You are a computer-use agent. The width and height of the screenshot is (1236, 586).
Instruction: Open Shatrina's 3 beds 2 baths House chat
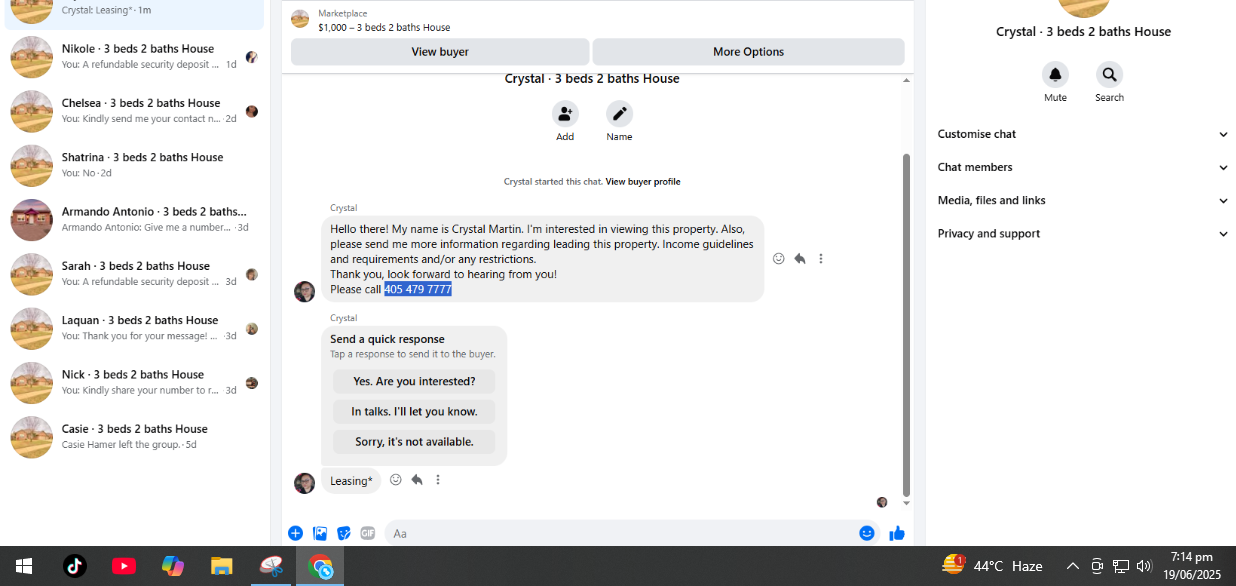(134, 164)
